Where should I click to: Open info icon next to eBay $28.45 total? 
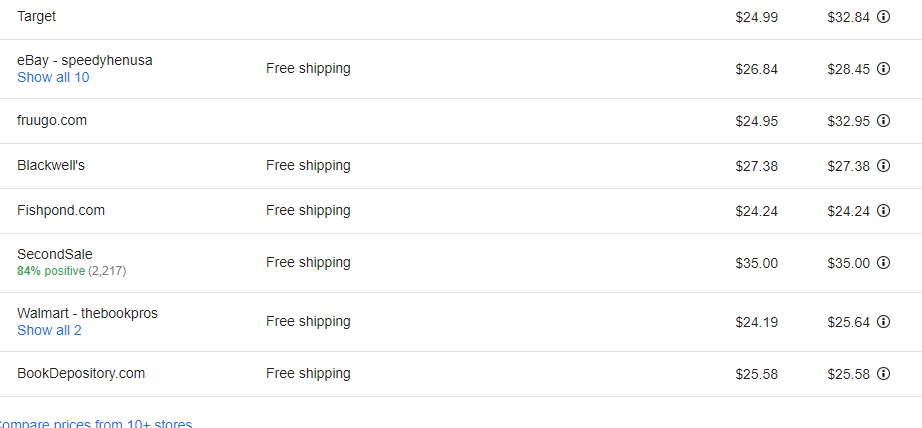883,69
